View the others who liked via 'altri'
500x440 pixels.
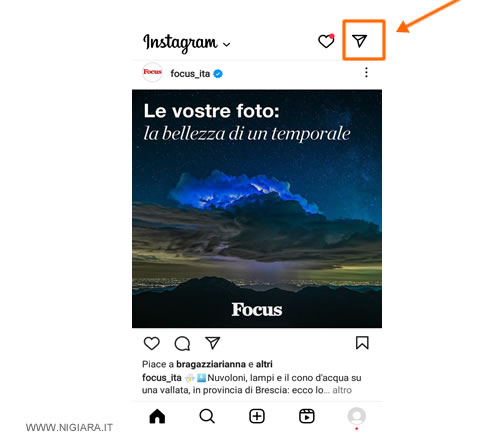(x=264, y=364)
